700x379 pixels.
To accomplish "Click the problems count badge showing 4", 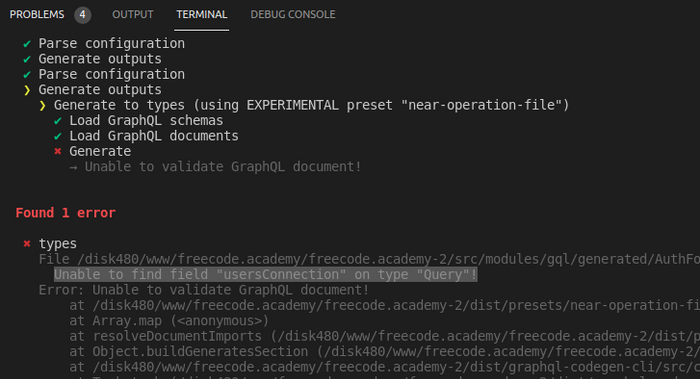I will (x=82, y=15).
